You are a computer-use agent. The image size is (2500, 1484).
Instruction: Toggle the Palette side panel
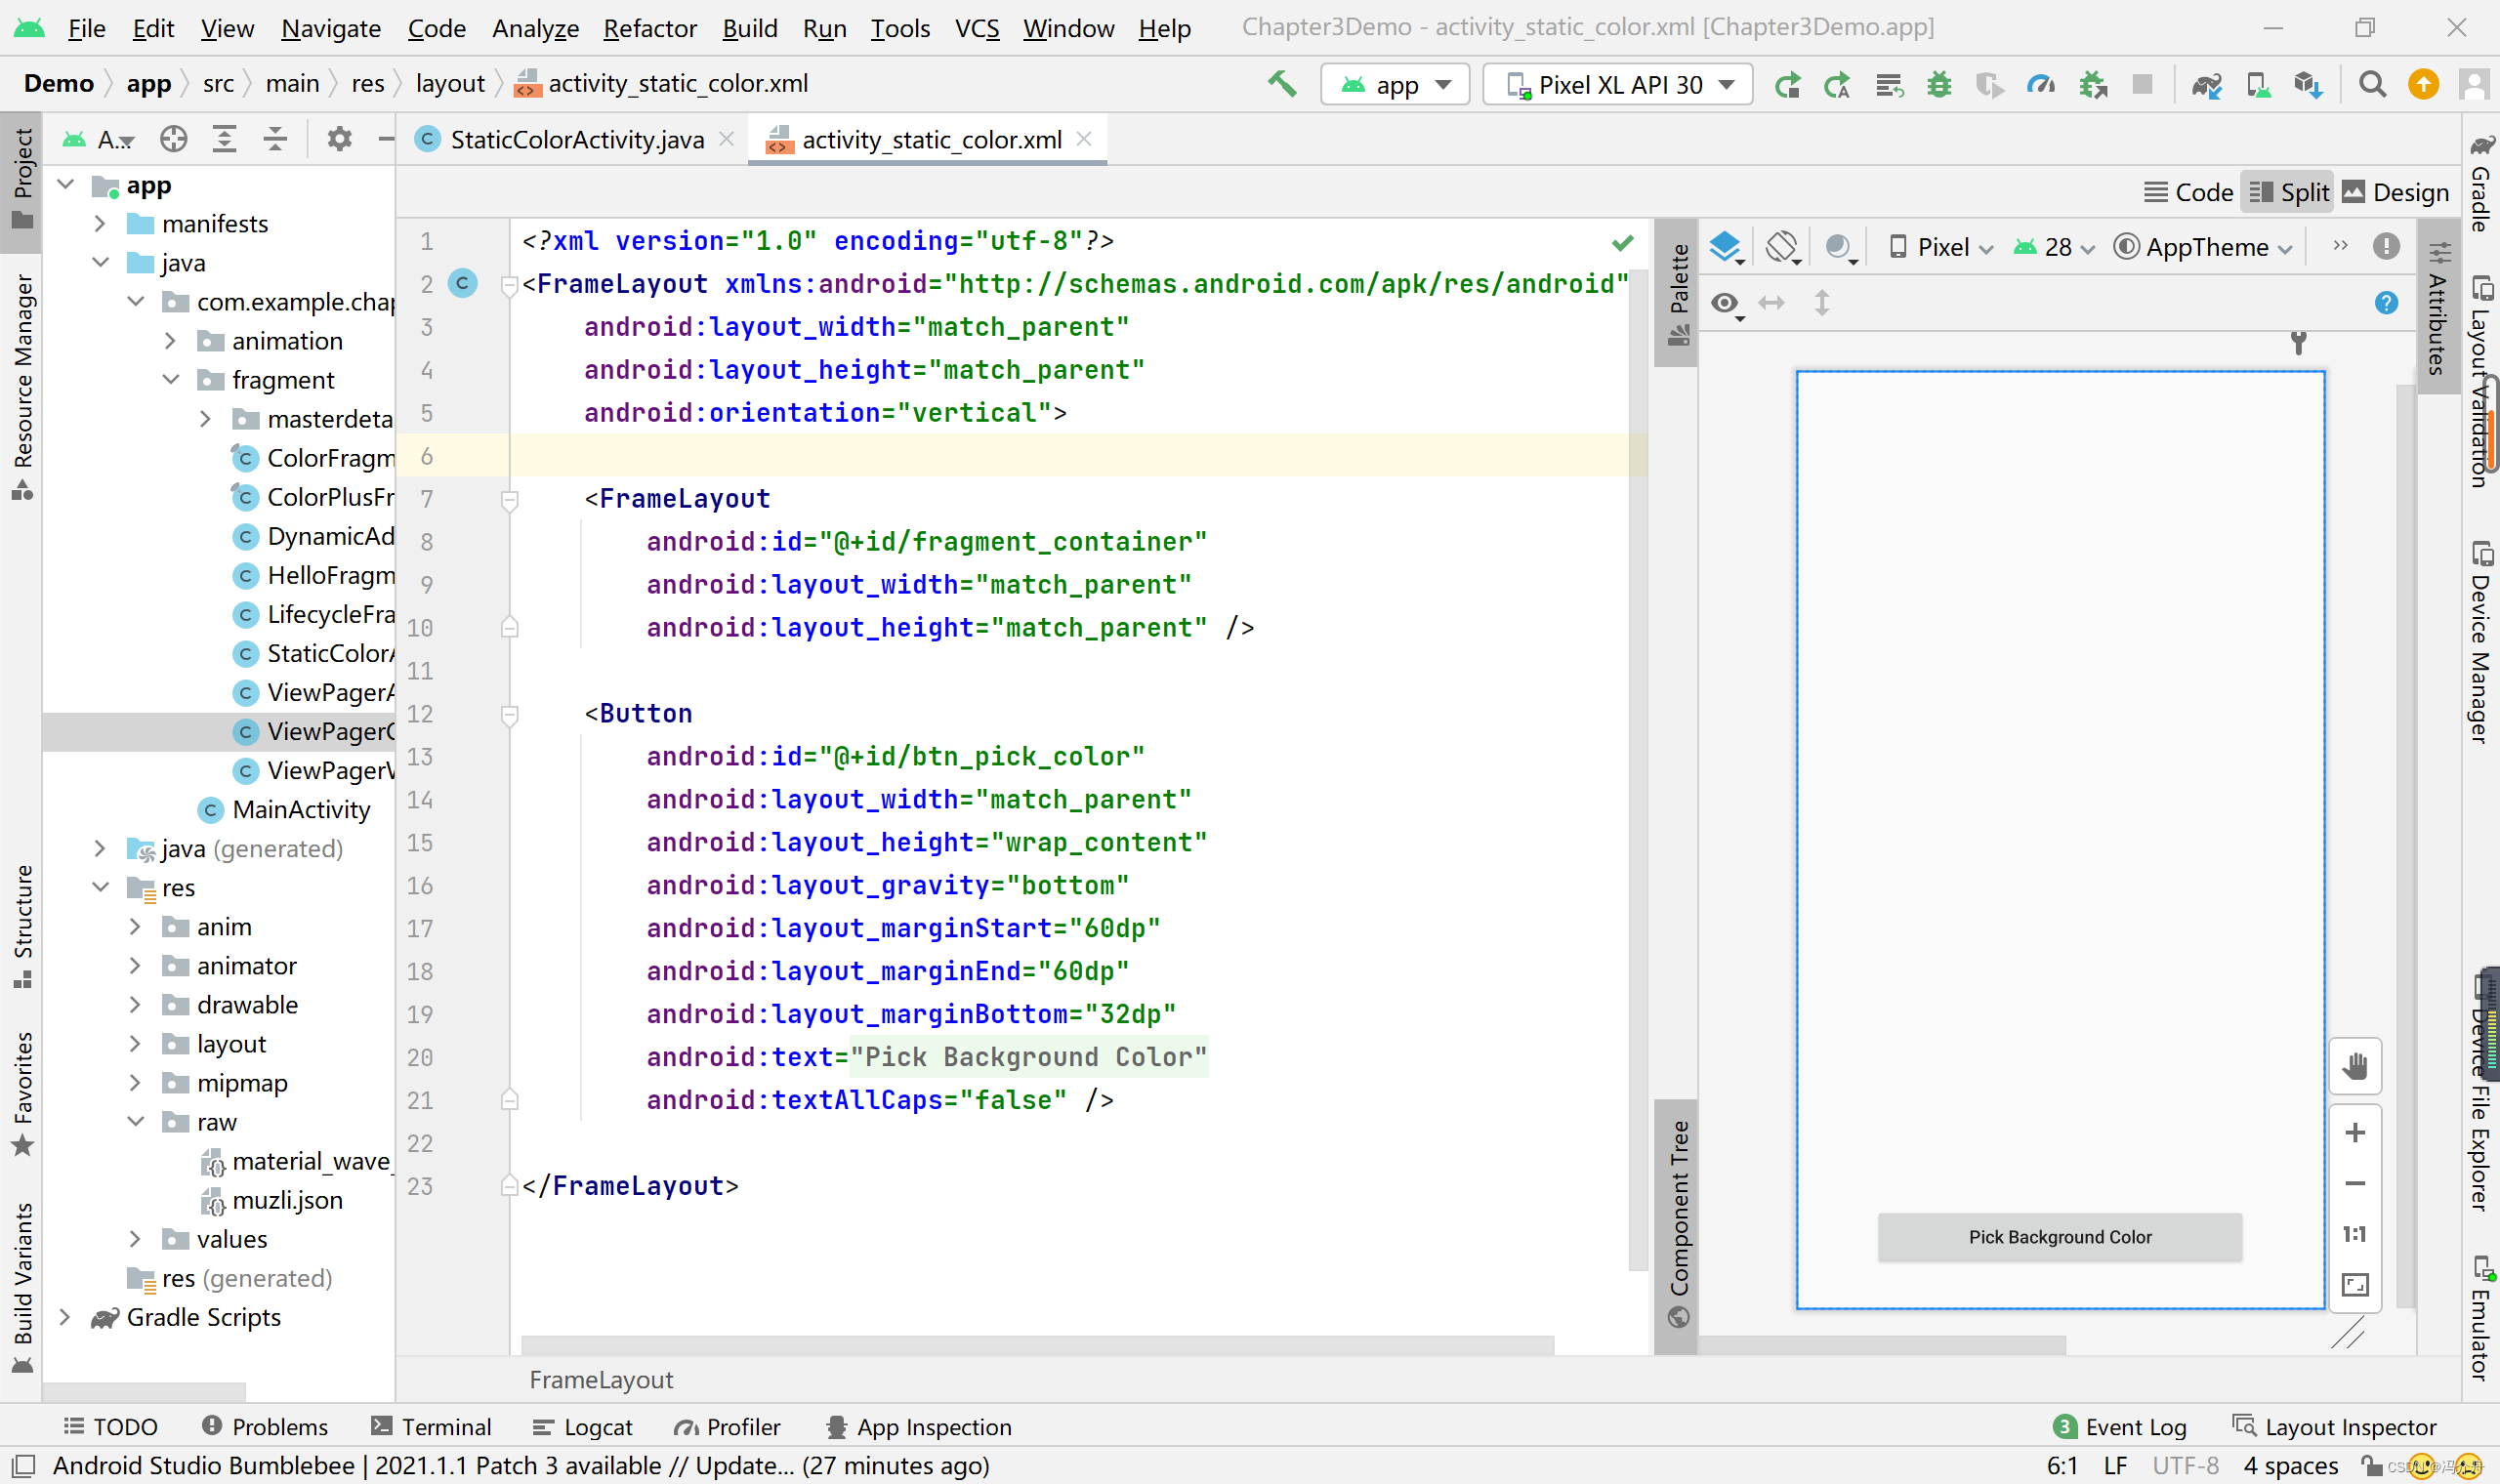point(1678,293)
